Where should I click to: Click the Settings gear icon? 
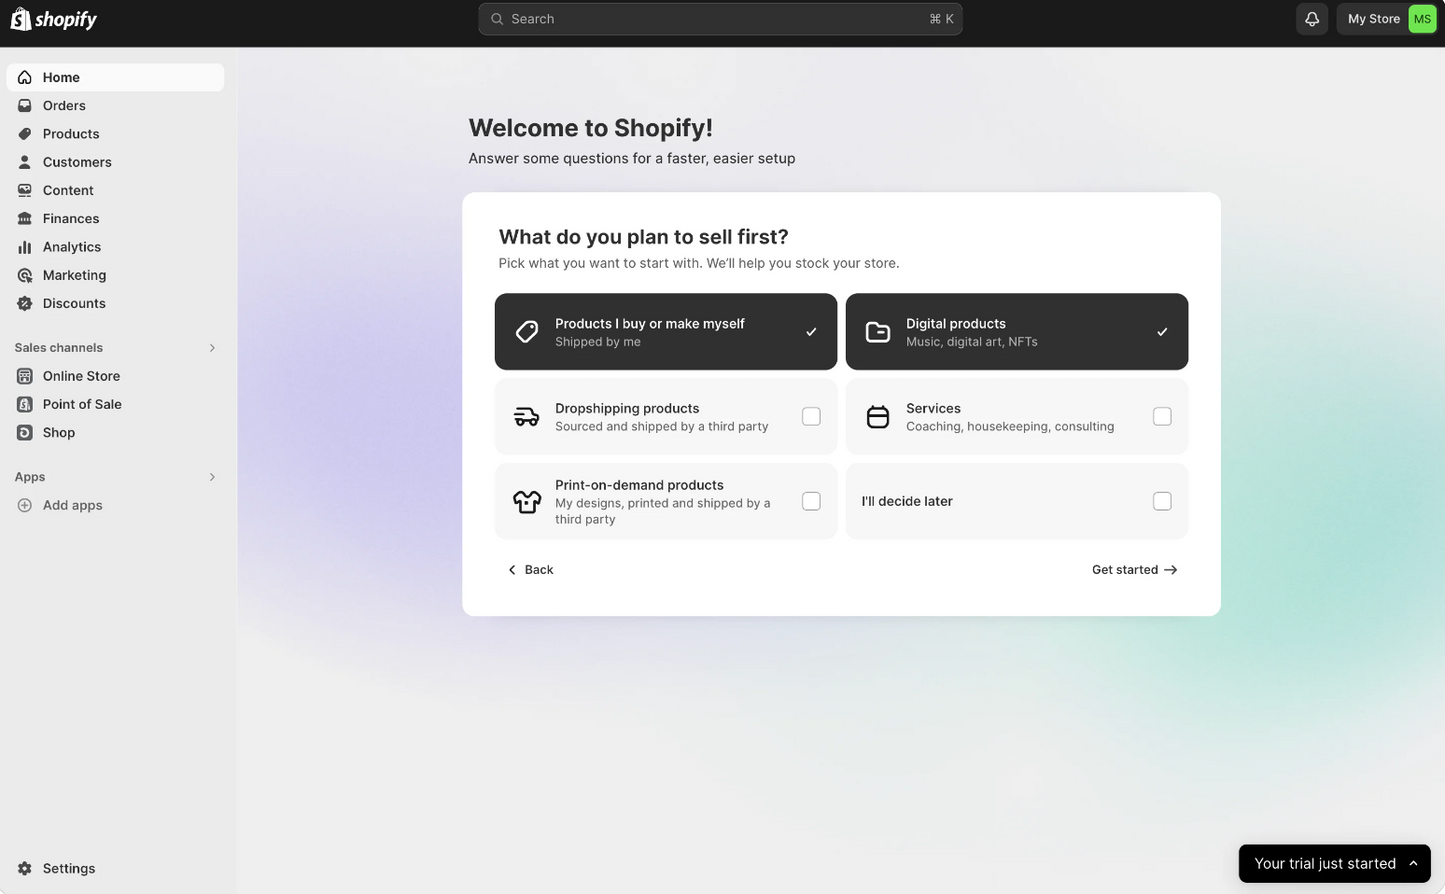click(25, 868)
